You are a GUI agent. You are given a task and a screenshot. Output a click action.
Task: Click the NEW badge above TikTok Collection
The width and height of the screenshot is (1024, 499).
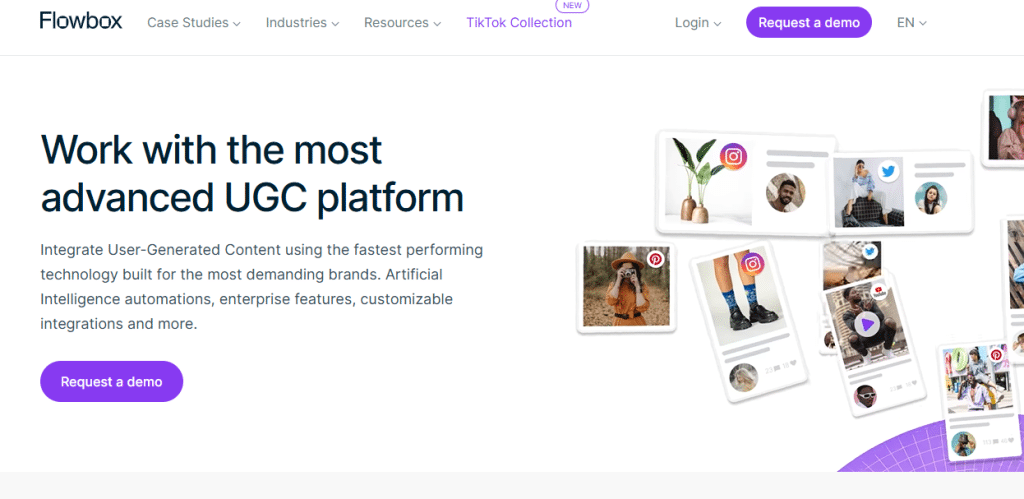click(572, 6)
